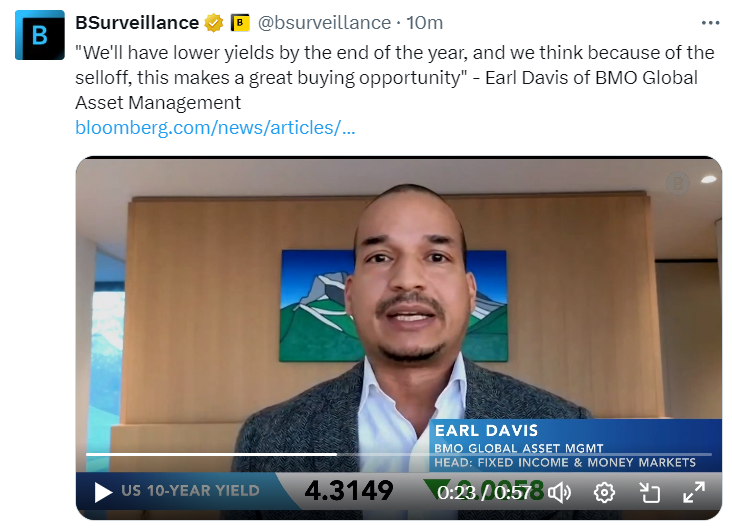Go to the @bsurveillance handle profile
This screenshot has width=732, height=531.
pos(324,22)
